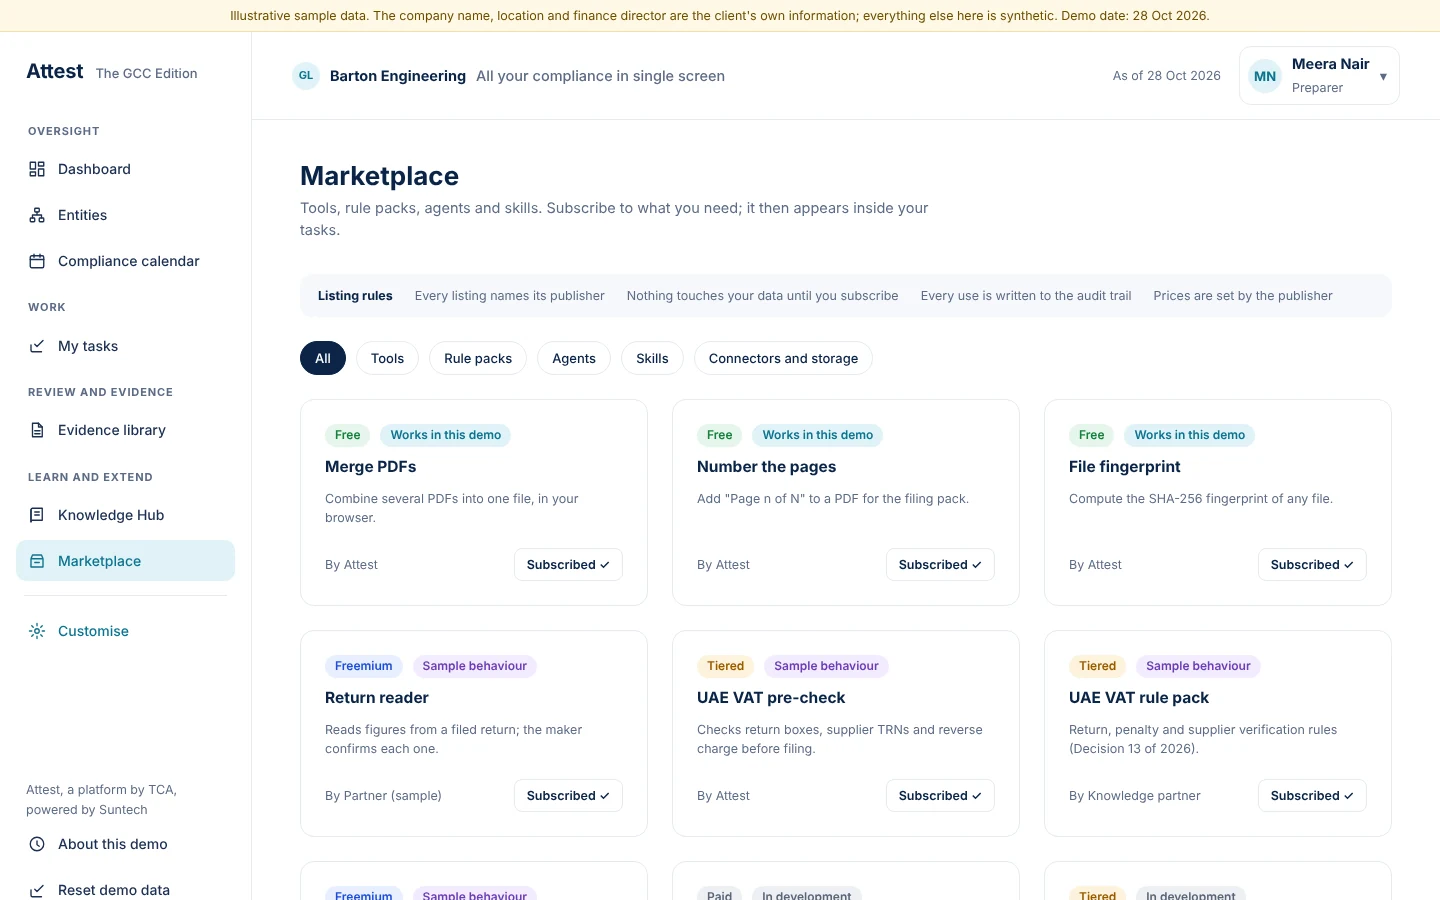
Task: Show Rule packs listings
Action: 478,358
